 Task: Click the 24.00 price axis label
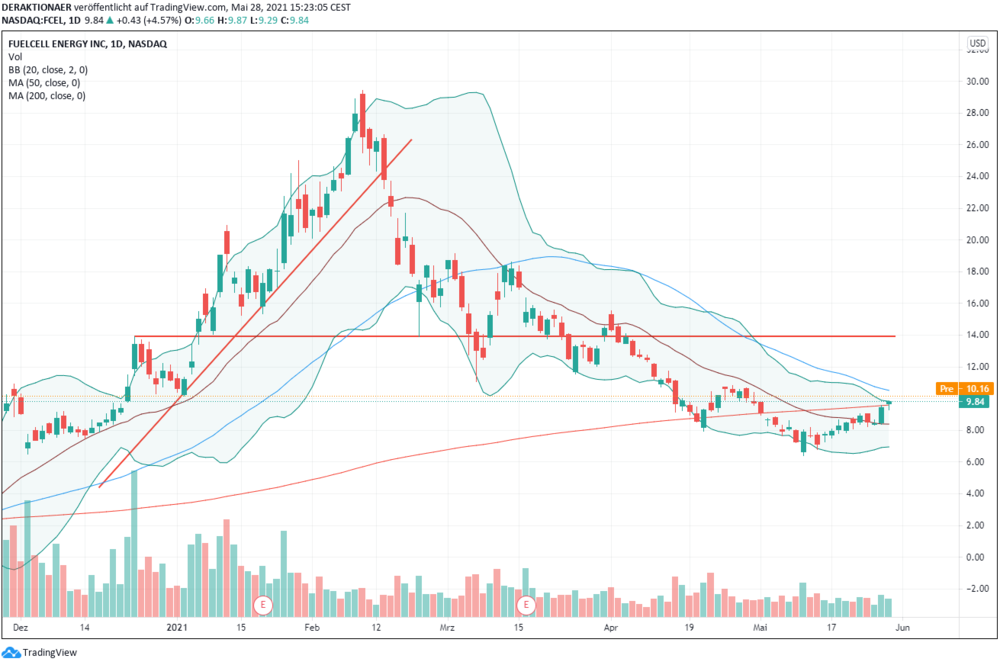click(x=978, y=176)
